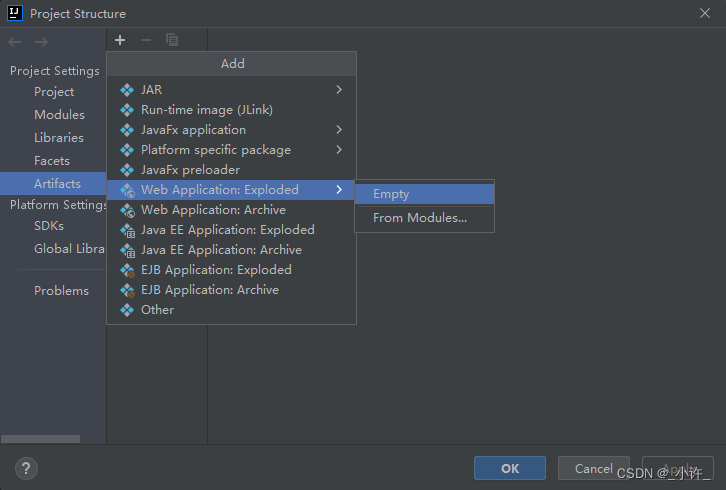Select JAR menu entry
726x490 pixels.
tap(232, 89)
